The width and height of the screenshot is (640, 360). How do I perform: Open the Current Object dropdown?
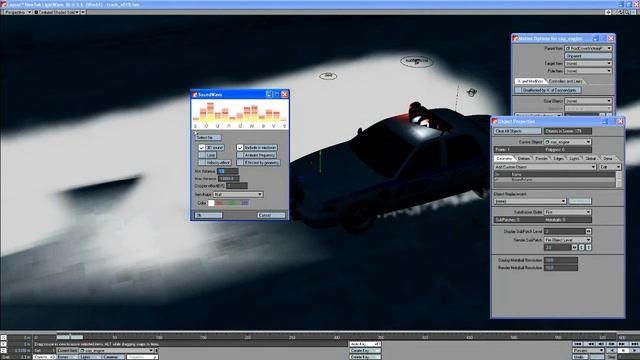[568, 142]
